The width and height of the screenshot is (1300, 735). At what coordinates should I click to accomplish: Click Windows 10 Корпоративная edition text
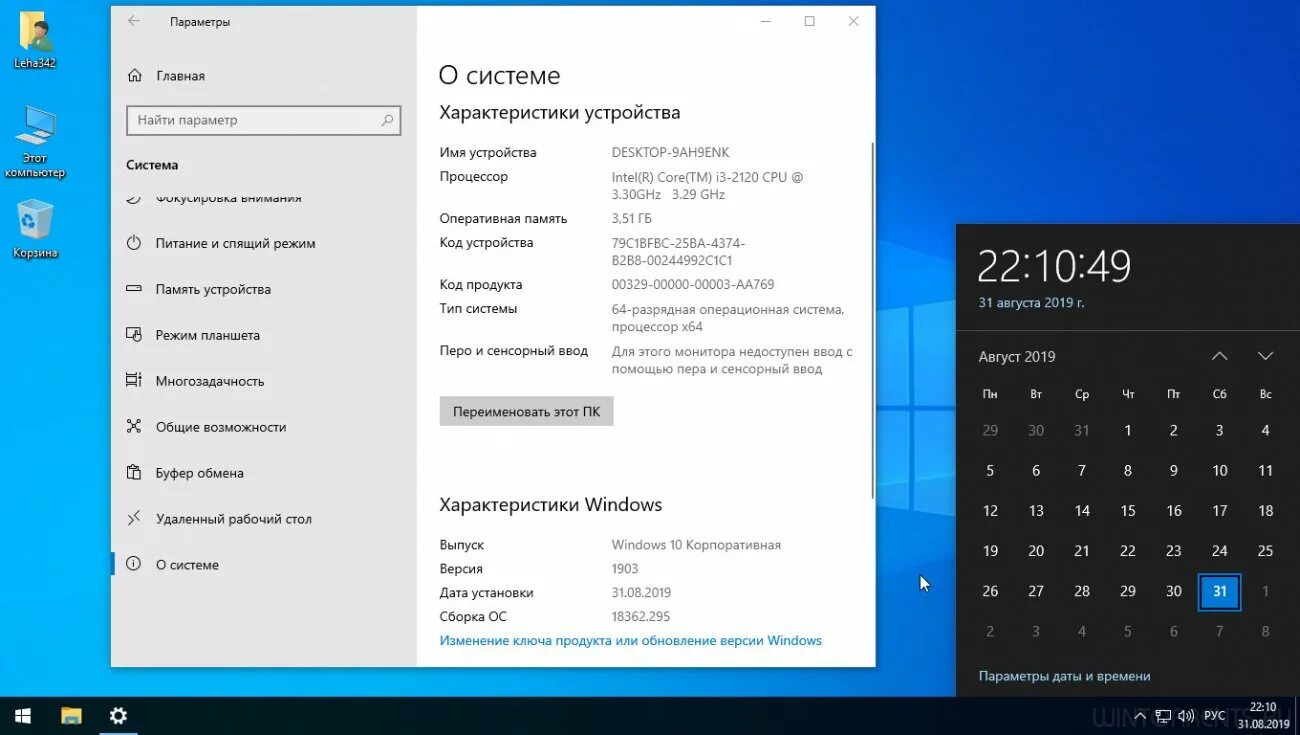[696, 545]
